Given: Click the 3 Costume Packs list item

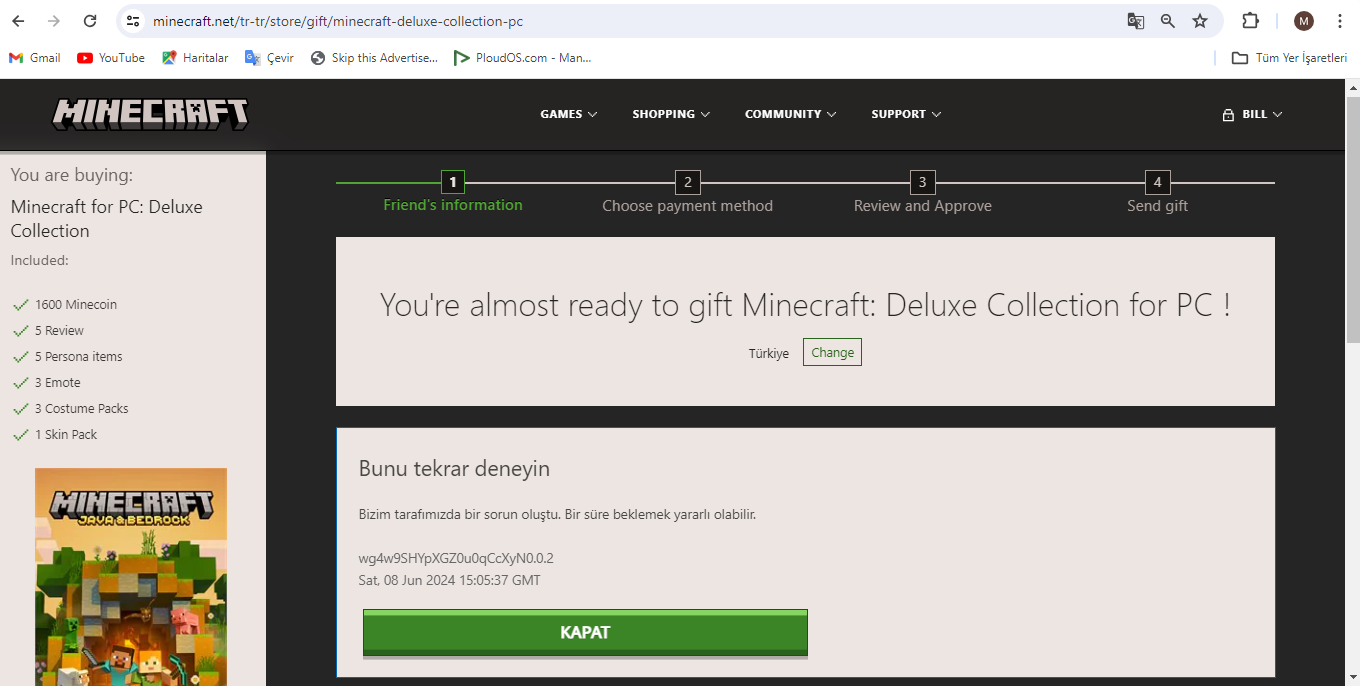Looking at the screenshot, I should [81, 408].
